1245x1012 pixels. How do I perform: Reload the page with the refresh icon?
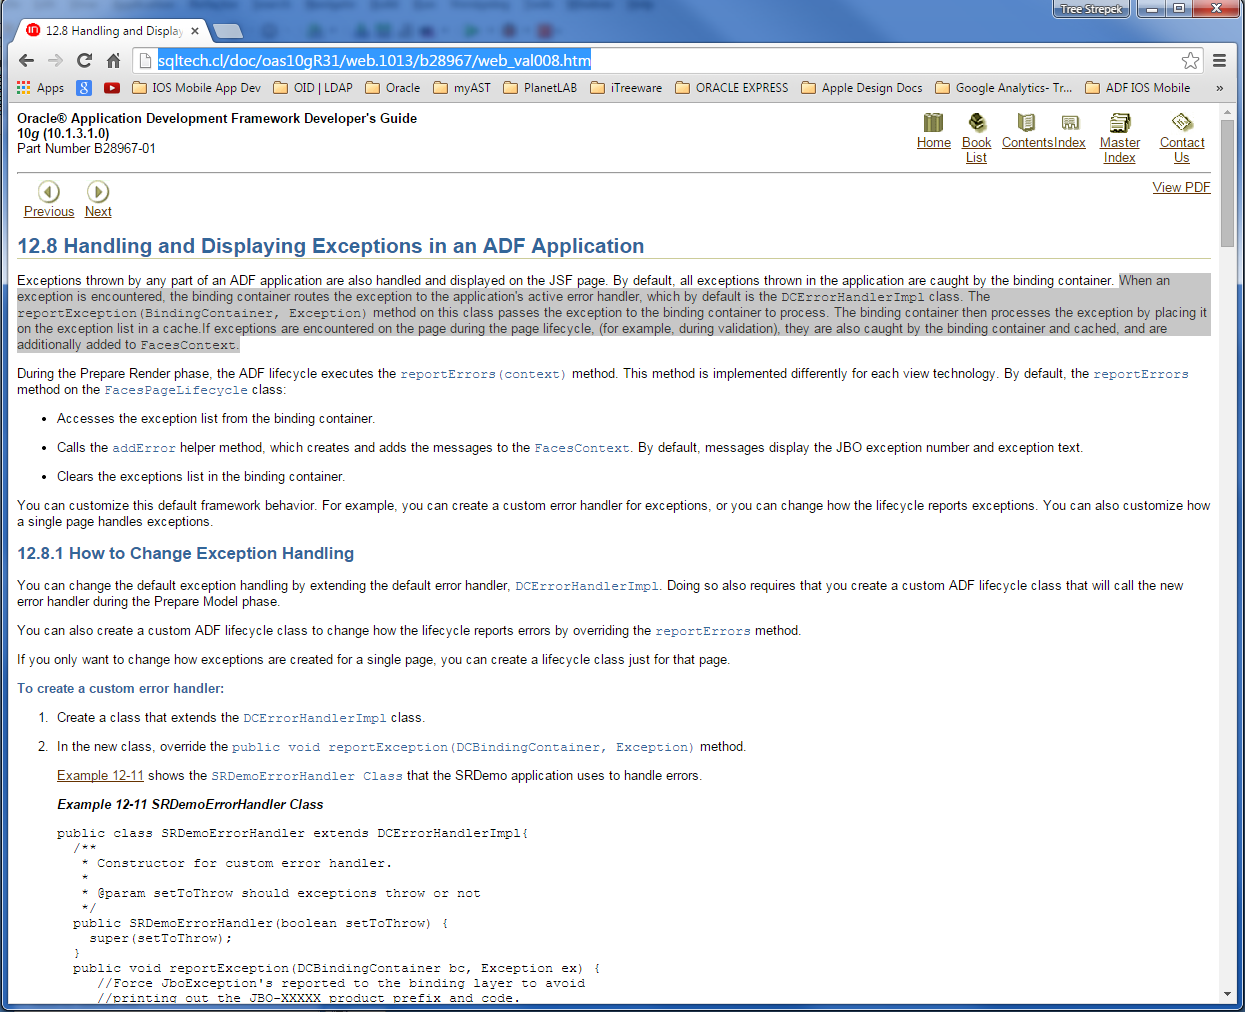(84, 60)
